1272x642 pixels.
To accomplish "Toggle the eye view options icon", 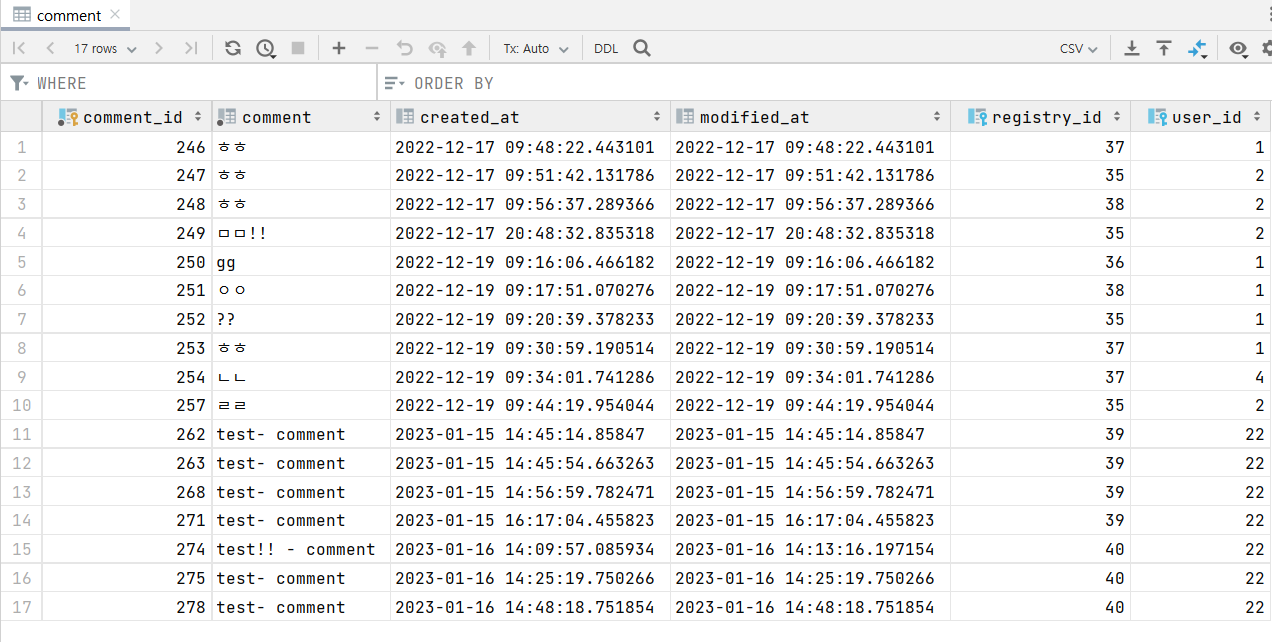I will (x=1238, y=48).
